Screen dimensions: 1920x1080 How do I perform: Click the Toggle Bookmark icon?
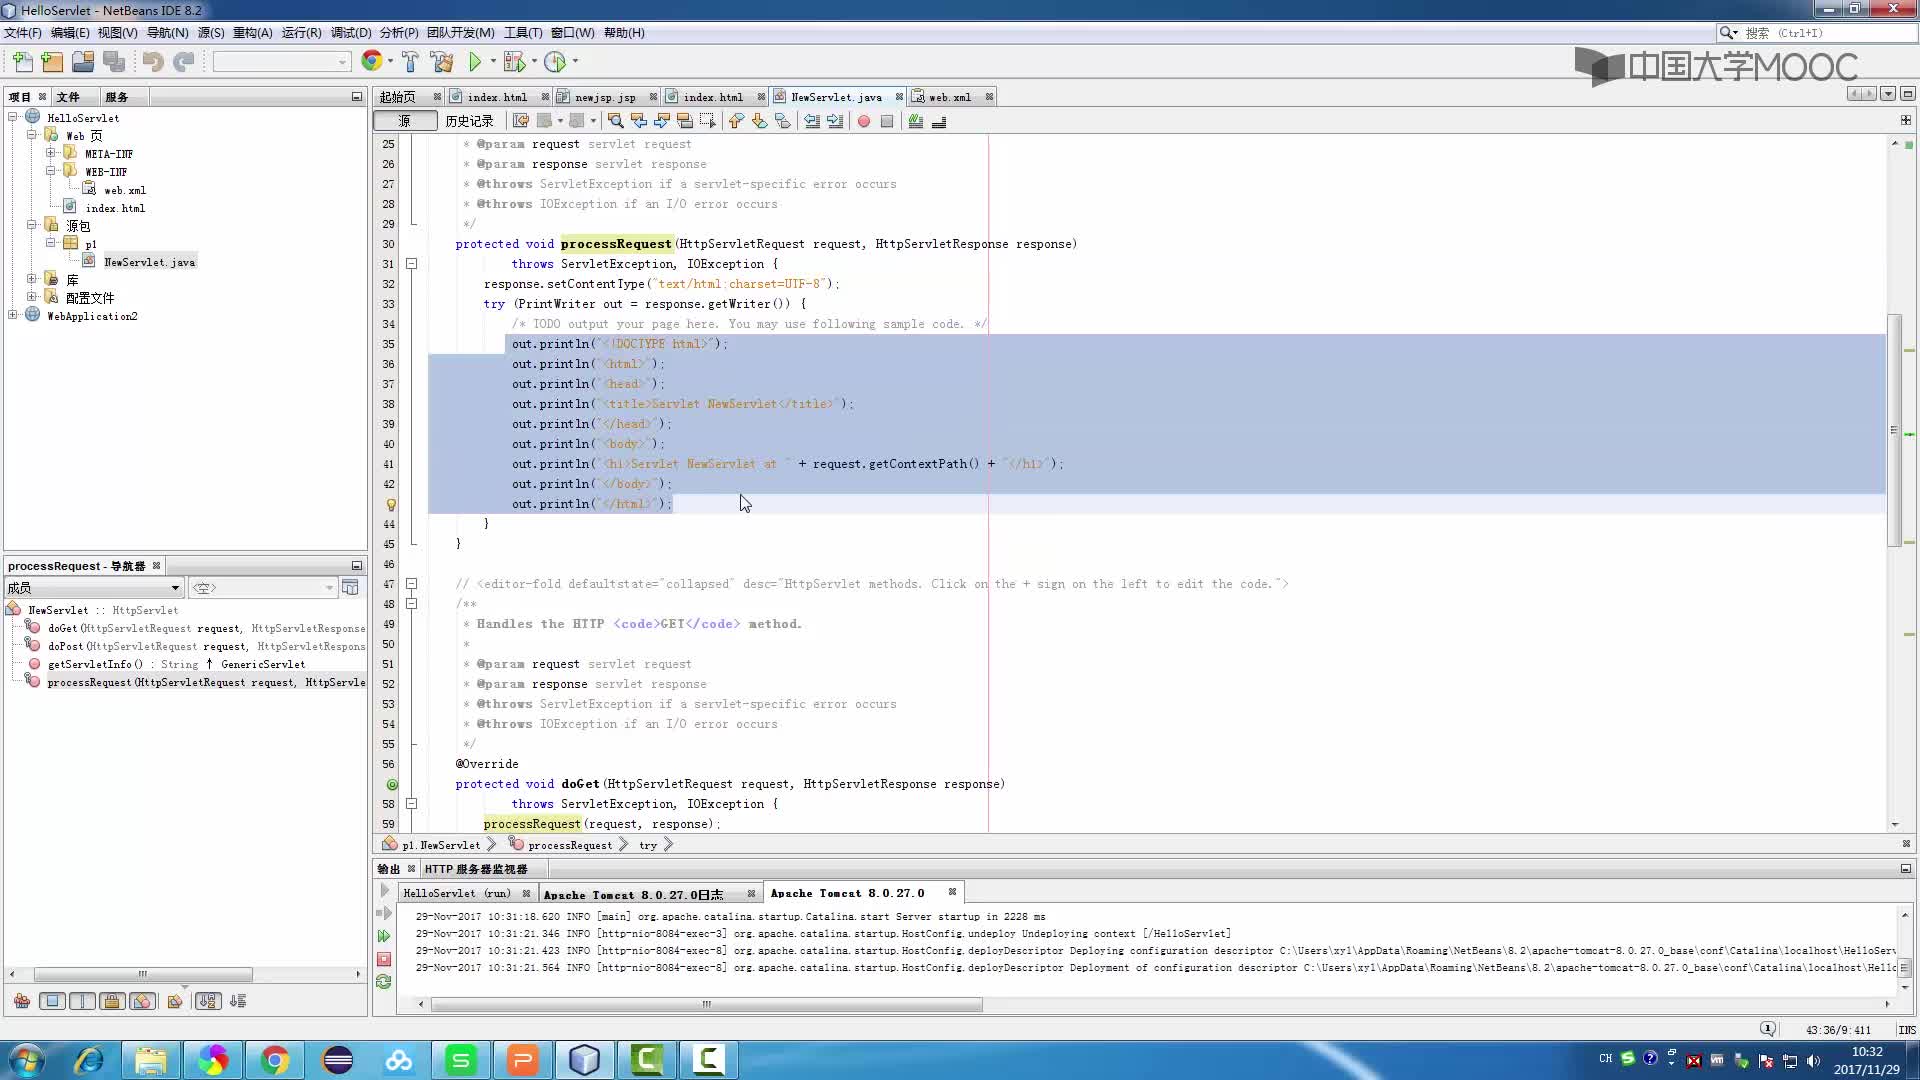(783, 121)
